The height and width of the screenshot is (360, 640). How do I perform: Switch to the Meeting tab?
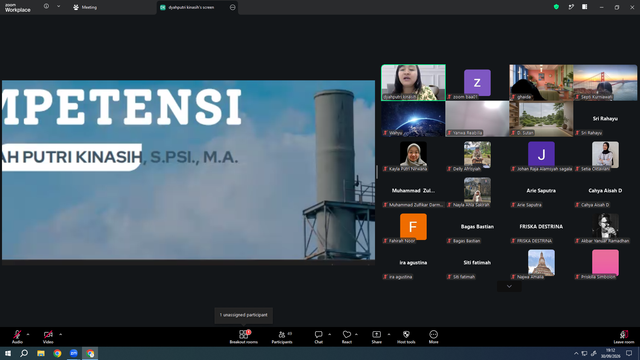tap(85, 7)
